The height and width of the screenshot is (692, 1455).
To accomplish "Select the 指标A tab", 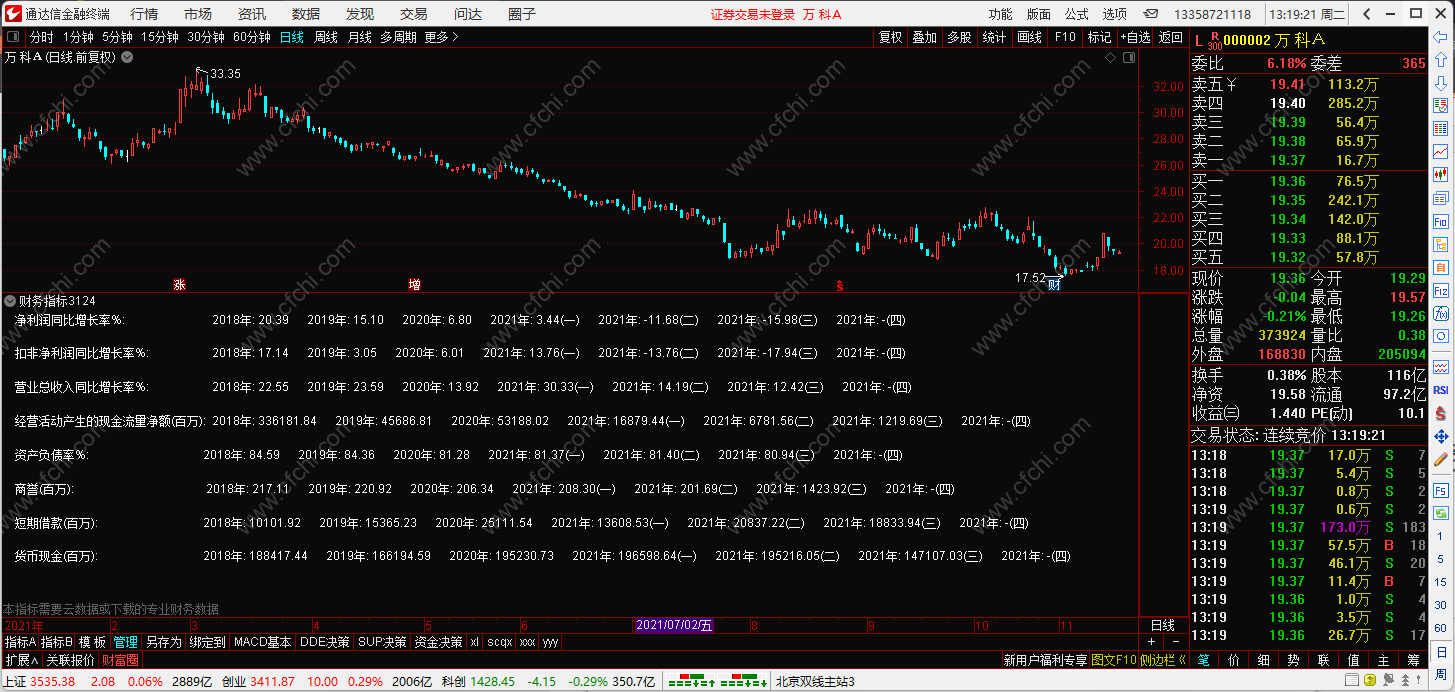I will coord(20,642).
